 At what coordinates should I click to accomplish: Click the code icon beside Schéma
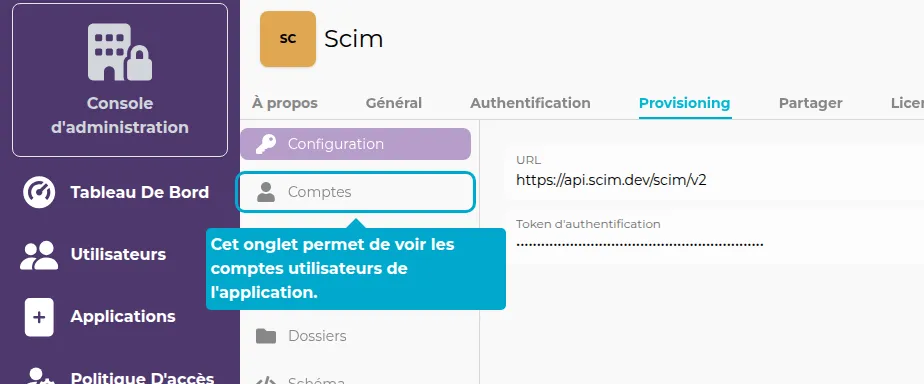tap(266, 380)
